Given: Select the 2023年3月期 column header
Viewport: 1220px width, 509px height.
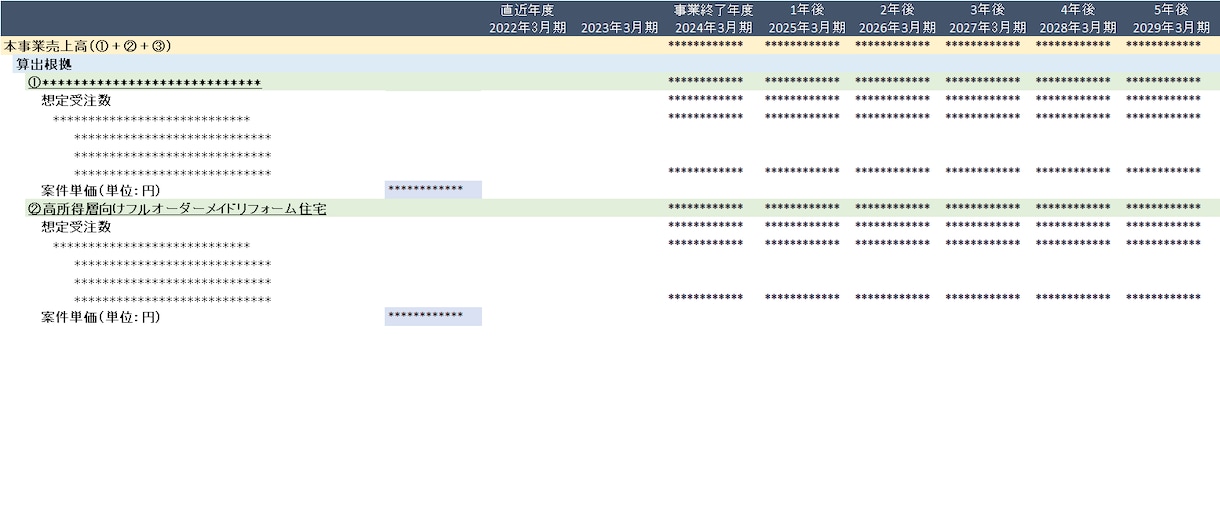Looking at the screenshot, I should (619, 27).
